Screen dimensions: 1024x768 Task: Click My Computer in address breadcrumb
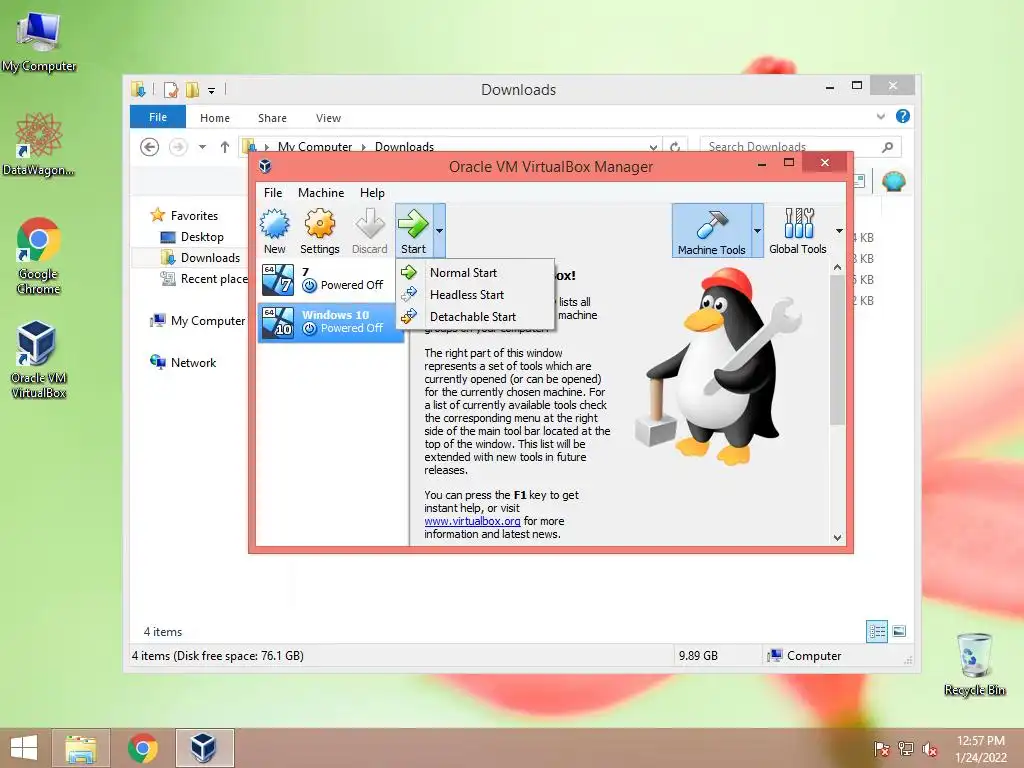[315, 147]
